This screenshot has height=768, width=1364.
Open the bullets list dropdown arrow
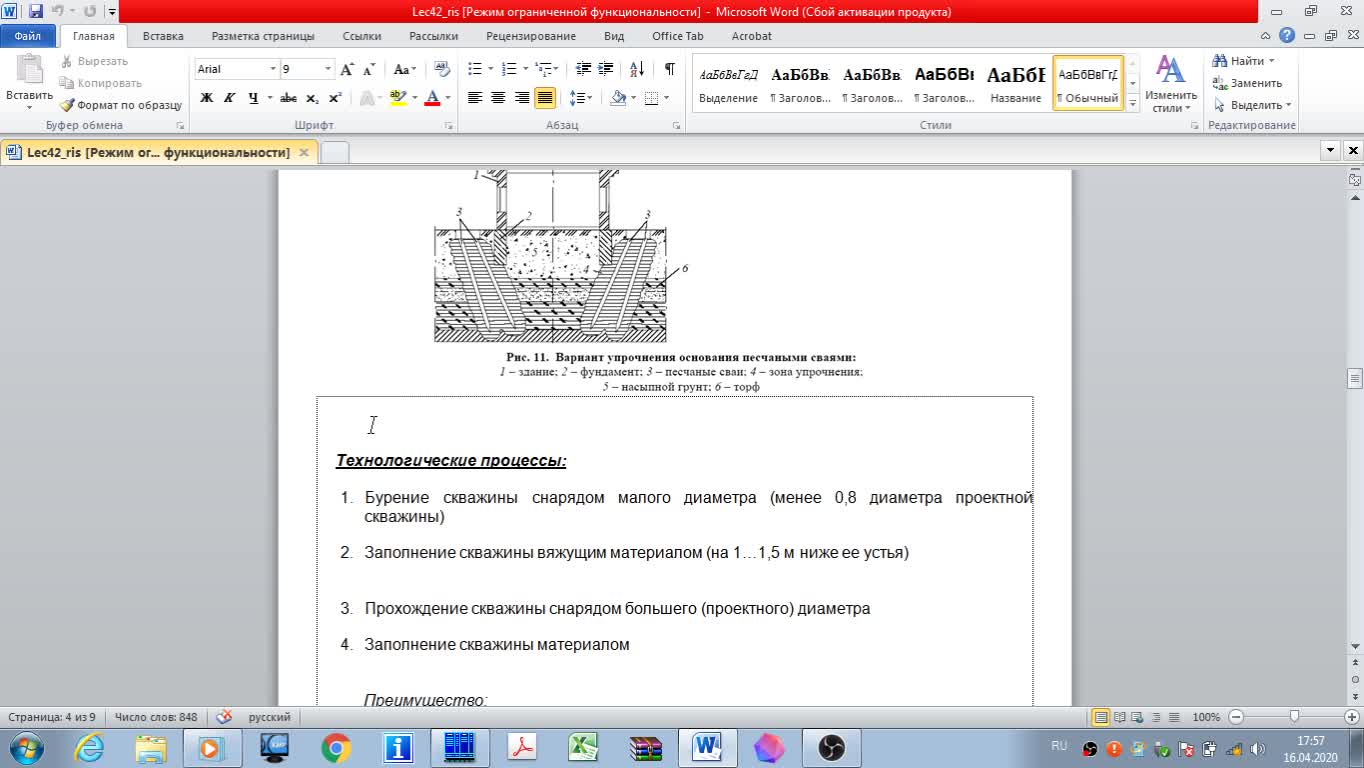click(489, 69)
